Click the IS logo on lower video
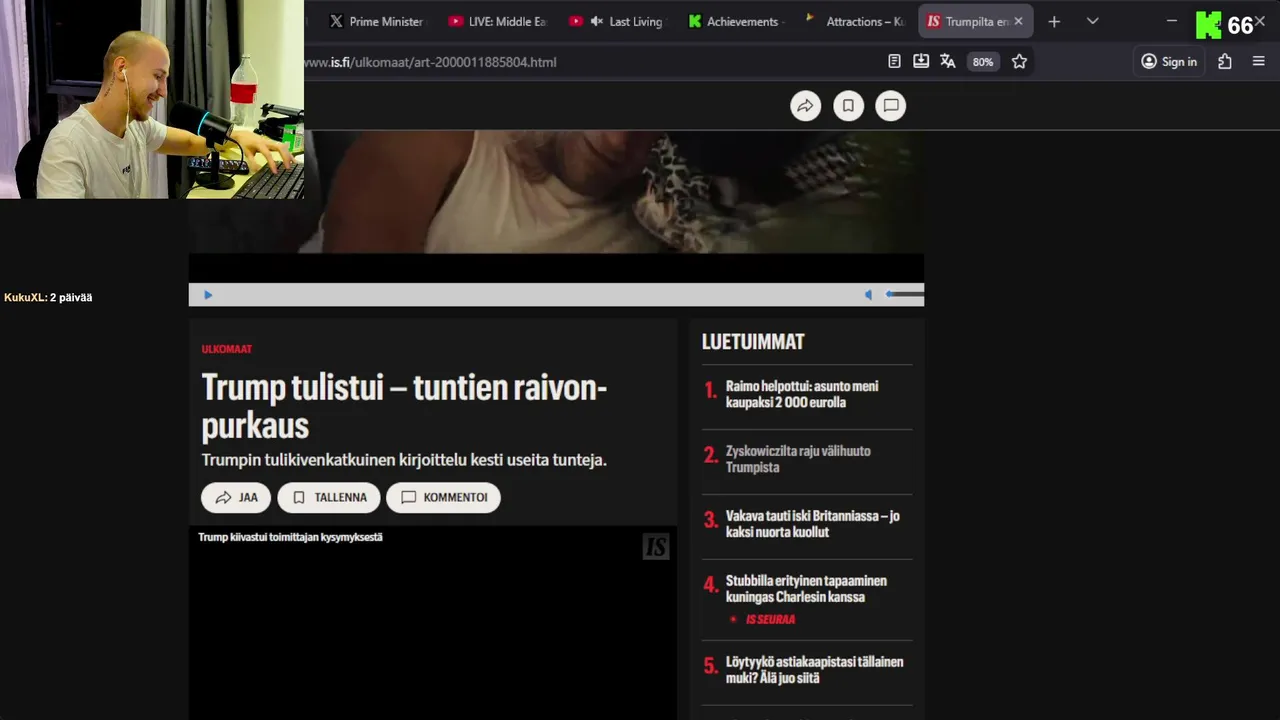 (x=655, y=546)
